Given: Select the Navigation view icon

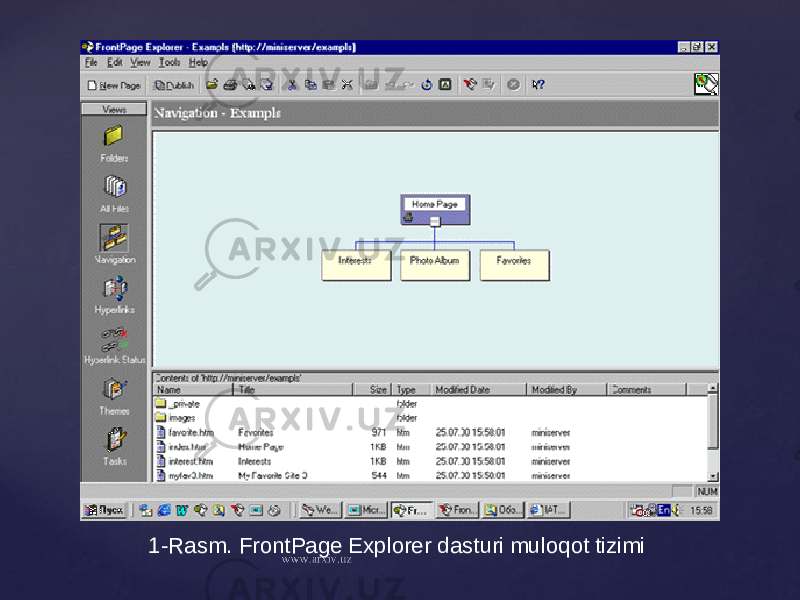Looking at the screenshot, I should pyautogui.click(x=114, y=244).
